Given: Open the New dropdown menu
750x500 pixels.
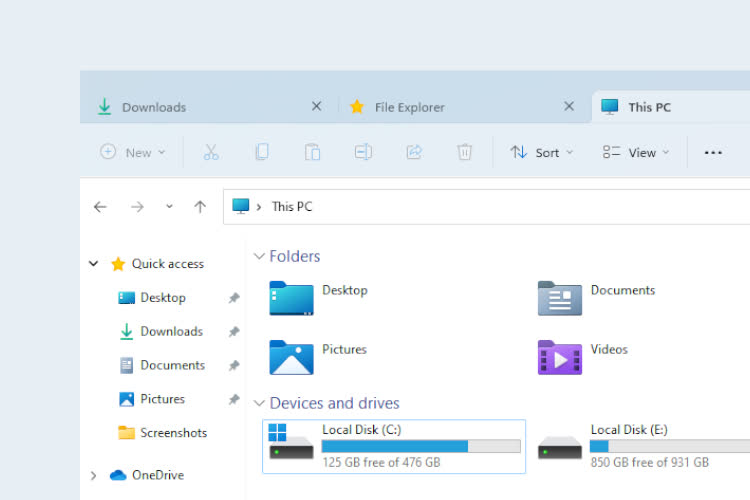Looking at the screenshot, I should click(x=132, y=153).
